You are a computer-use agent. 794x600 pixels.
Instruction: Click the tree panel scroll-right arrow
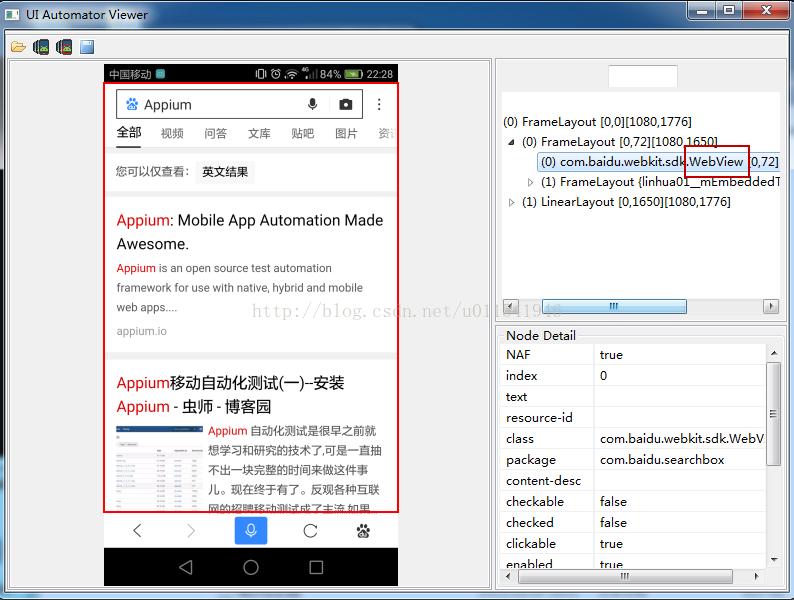coord(771,306)
